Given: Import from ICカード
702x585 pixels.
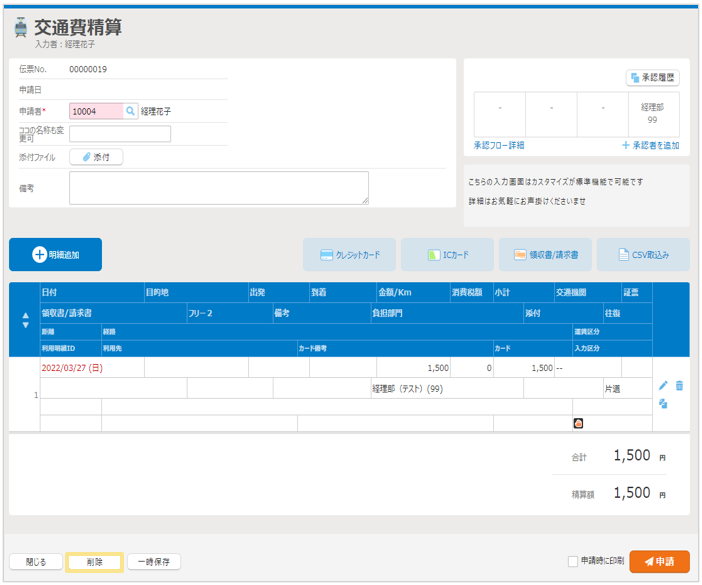Looking at the screenshot, I should pos(447,255).
